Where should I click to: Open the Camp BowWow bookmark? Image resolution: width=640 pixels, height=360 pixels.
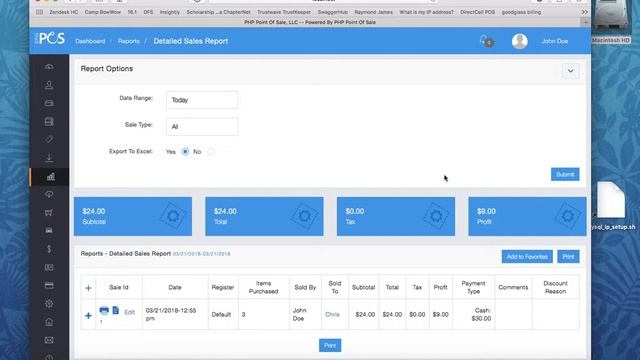click(x=103, y=12)
